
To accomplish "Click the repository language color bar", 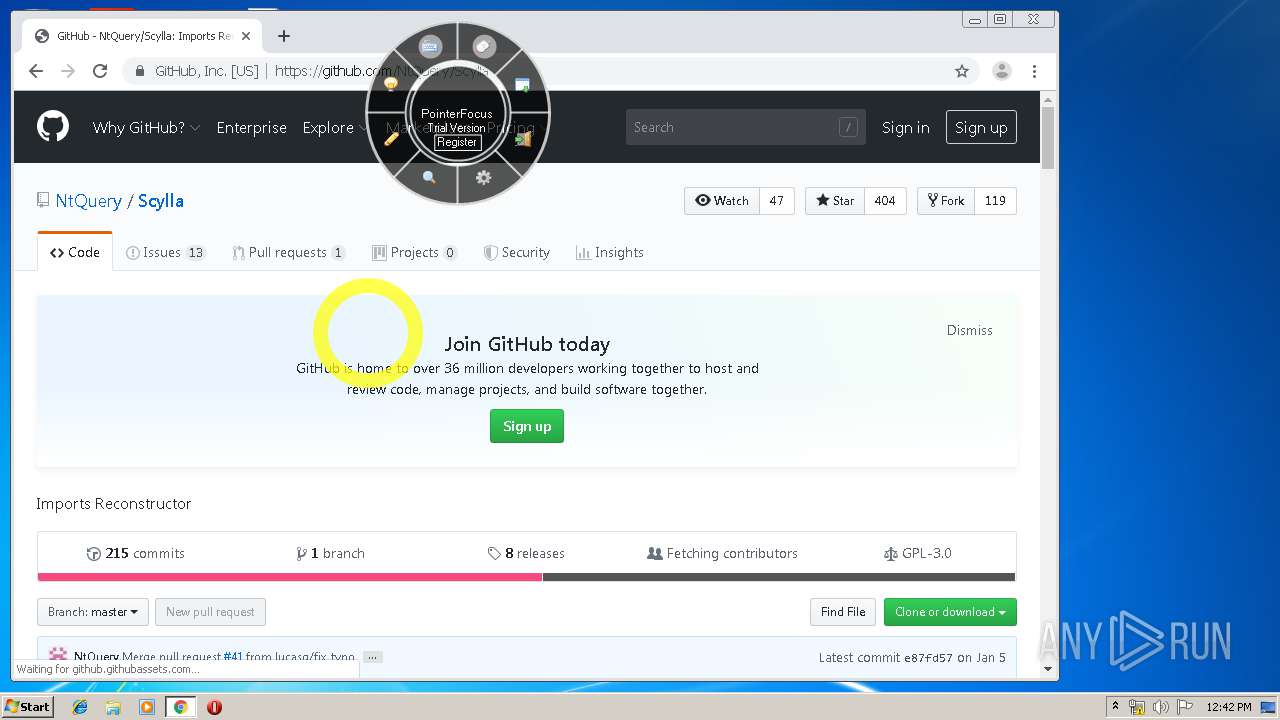I will (x=527, y=577).
